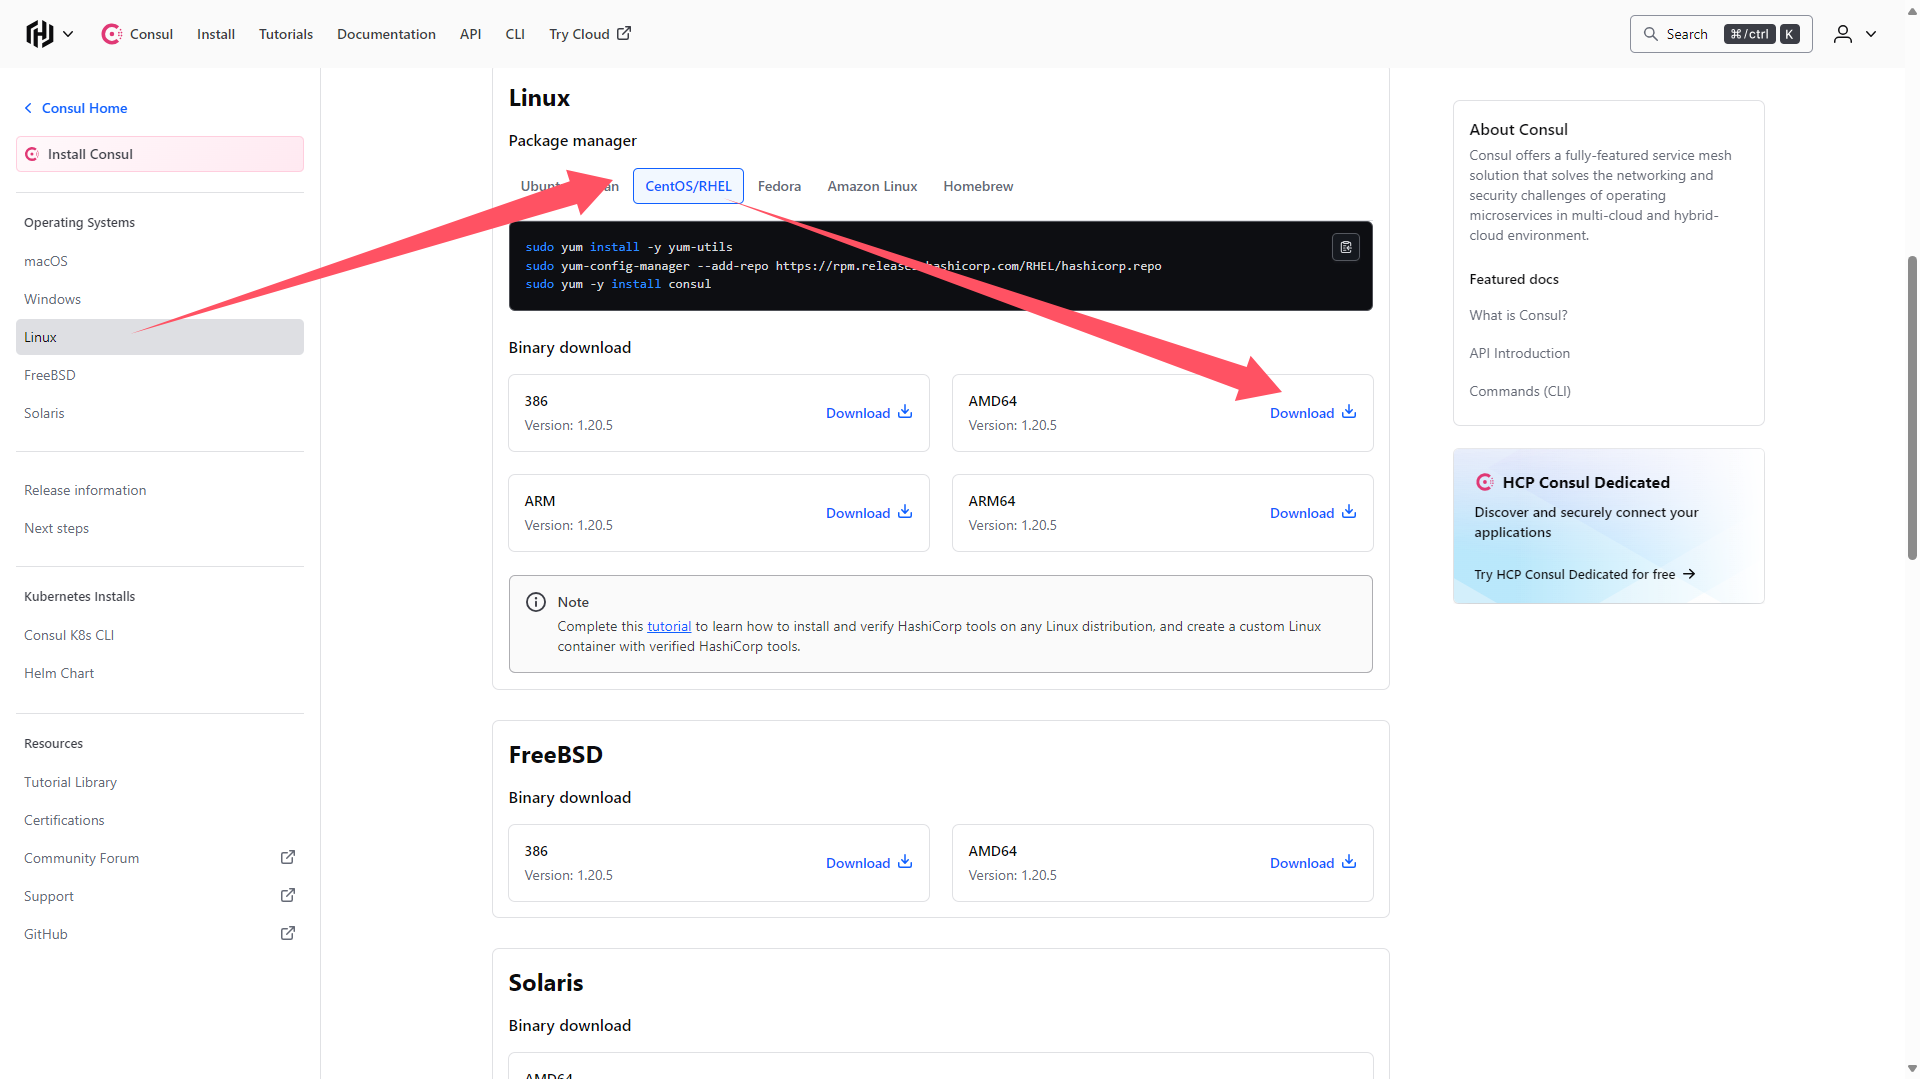Open Commands (CLI) featured doc

click(1520, 391)
